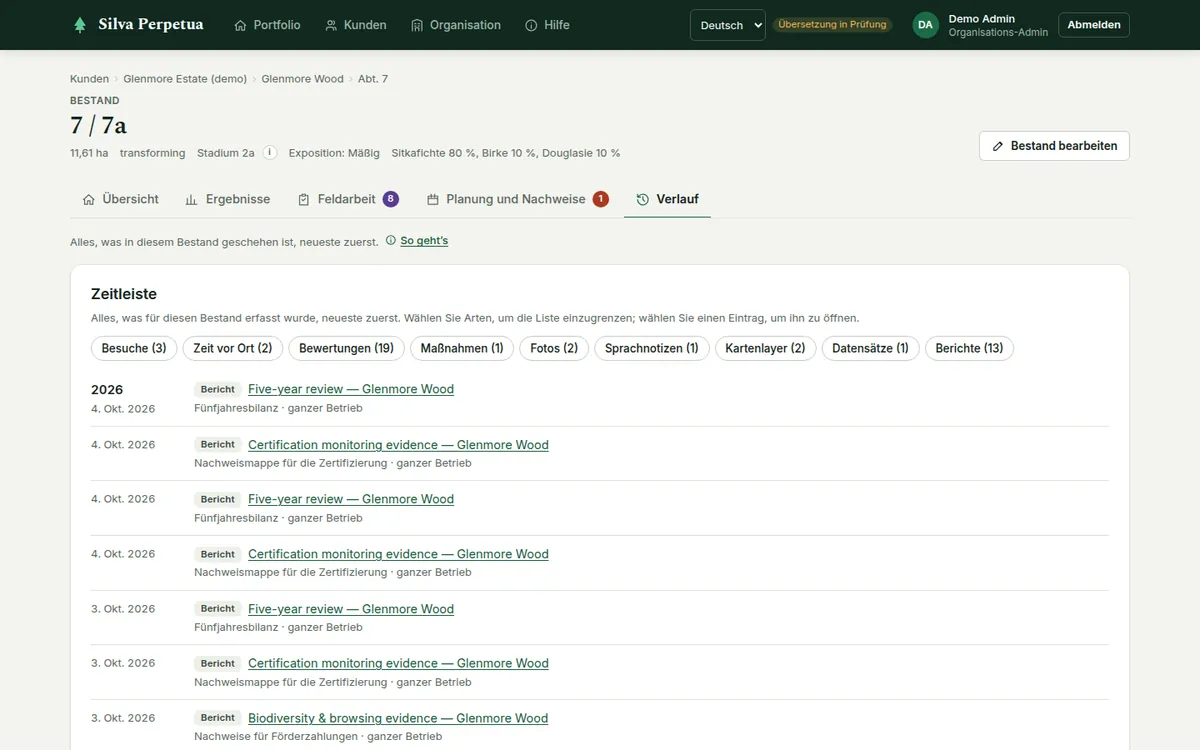Select the Verlauf tab
This screenshot has width=1200, height=750.
pyautogui.click(x=667, y=199)
